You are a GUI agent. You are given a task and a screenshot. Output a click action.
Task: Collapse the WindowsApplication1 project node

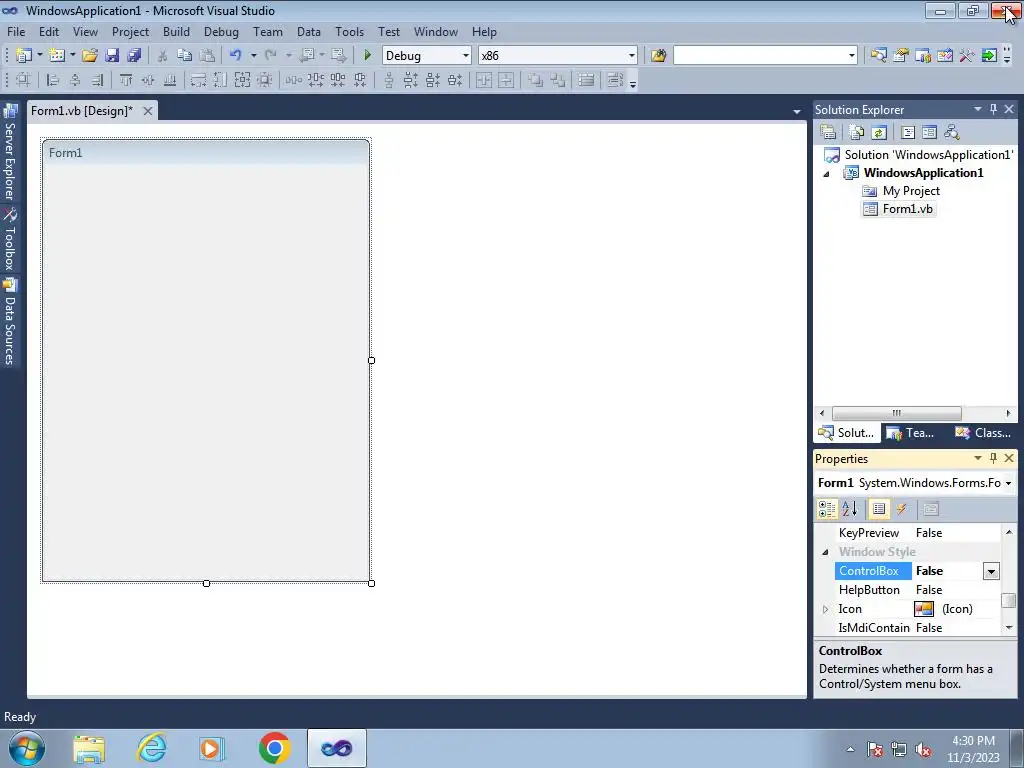click(x=826, y=174)
